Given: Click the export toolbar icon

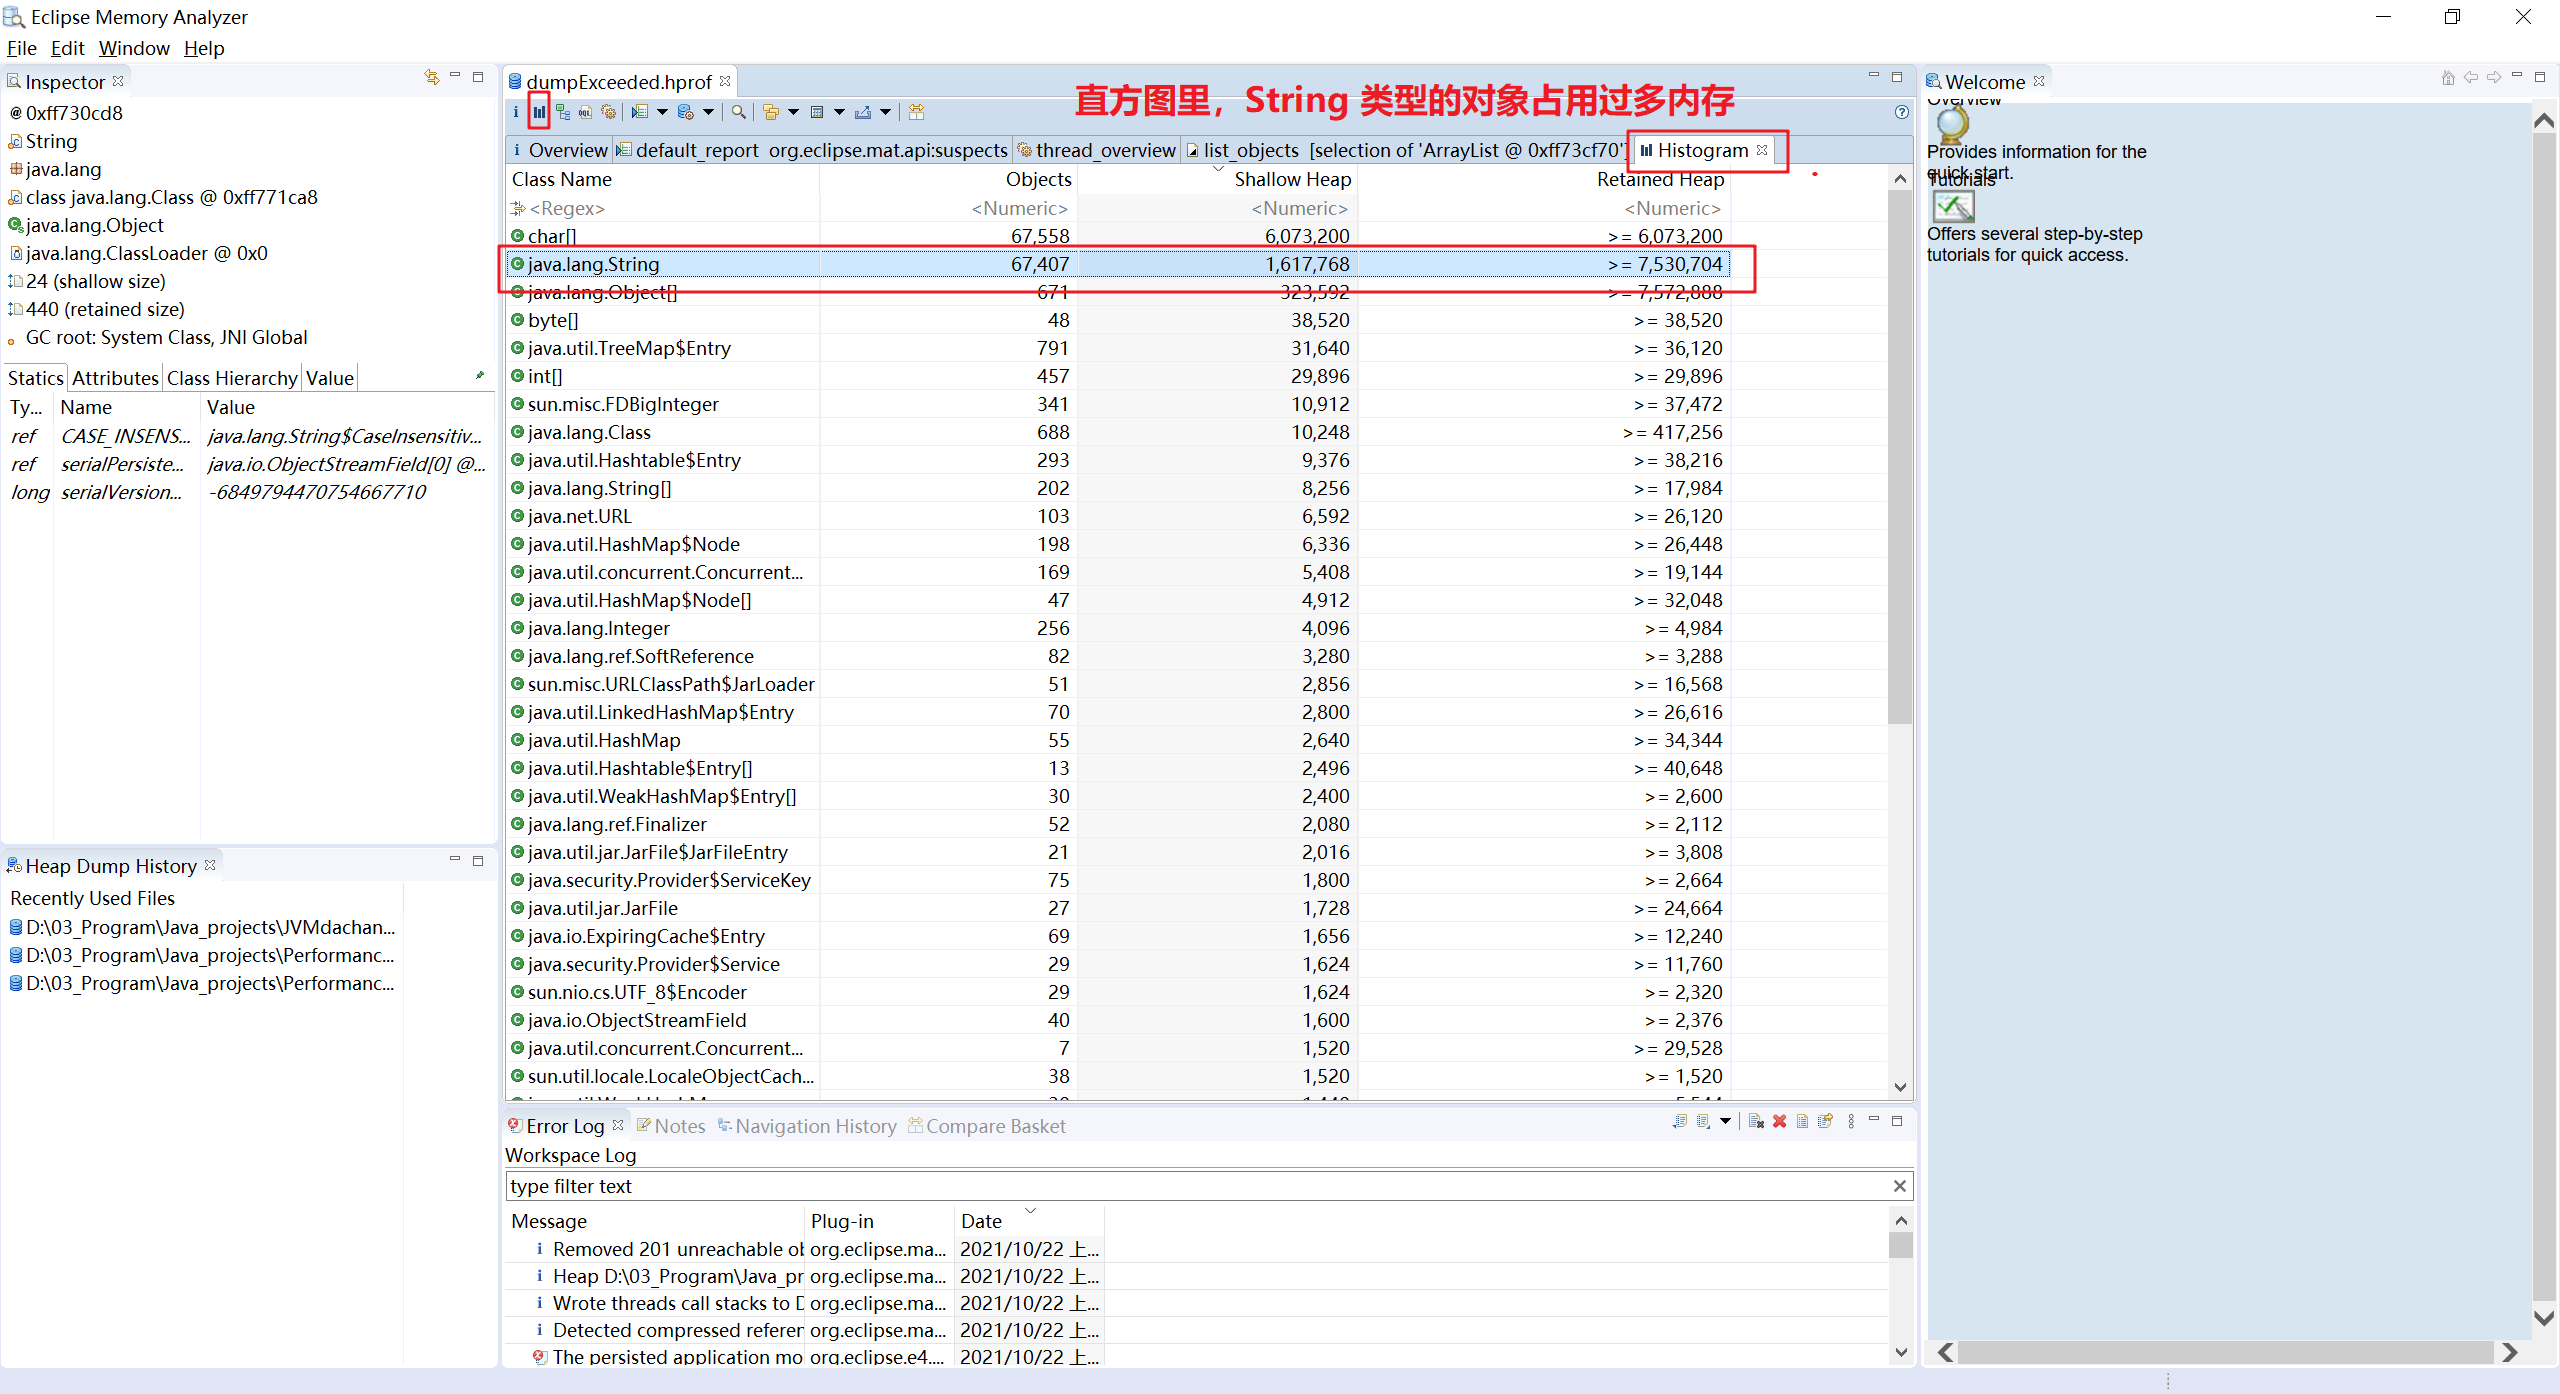Looking at the screenshot, I should click(863, 112).
